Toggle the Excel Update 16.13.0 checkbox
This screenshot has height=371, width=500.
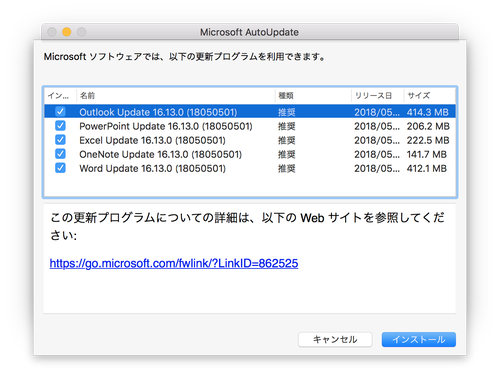coord(60,140)
